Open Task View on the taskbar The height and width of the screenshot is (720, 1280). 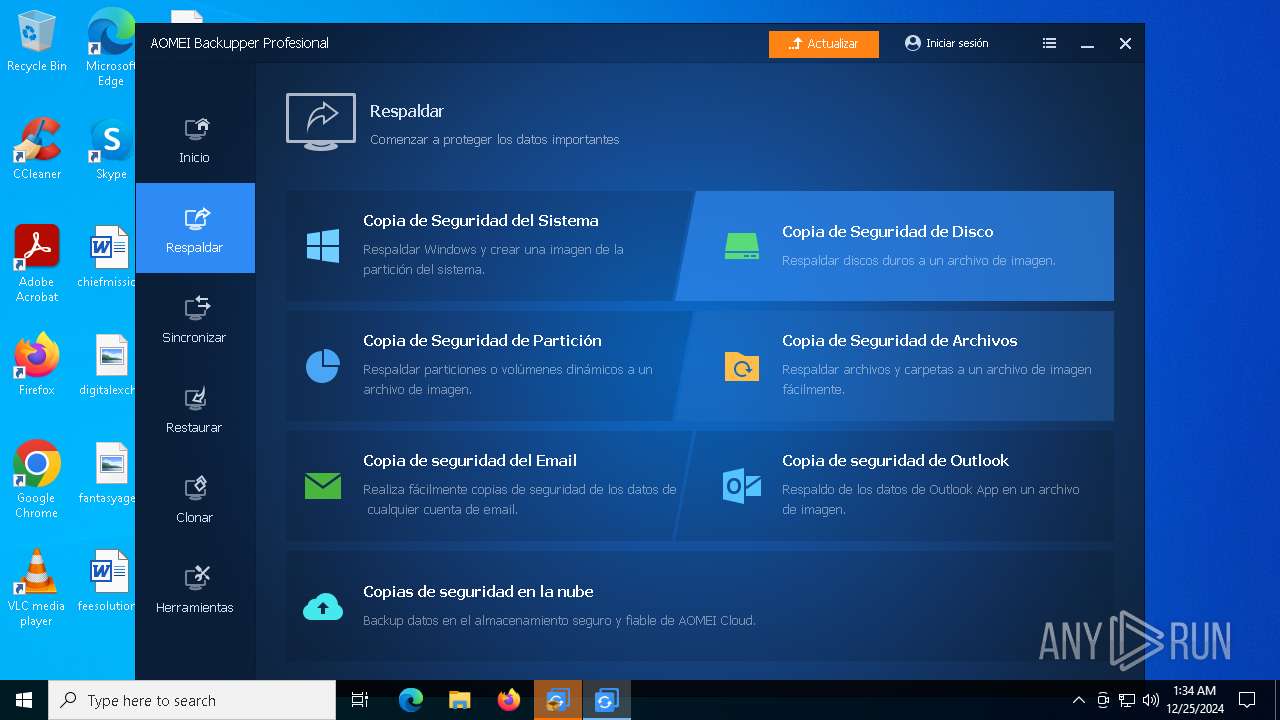tap(360, 700)
